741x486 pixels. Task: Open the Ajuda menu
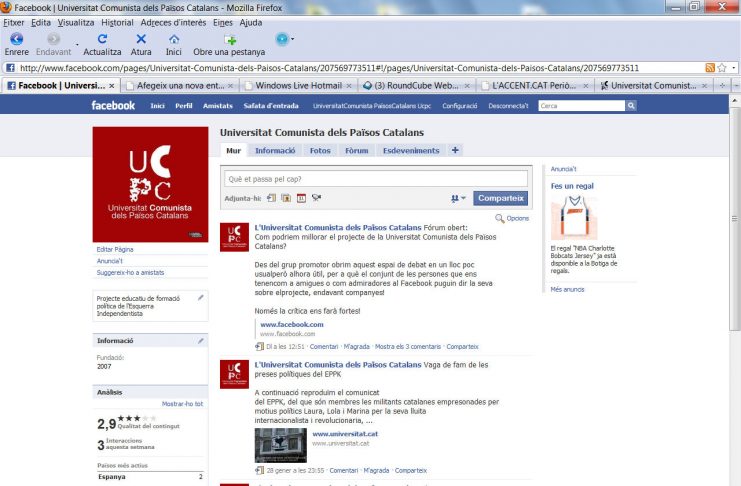click(250, 22)
